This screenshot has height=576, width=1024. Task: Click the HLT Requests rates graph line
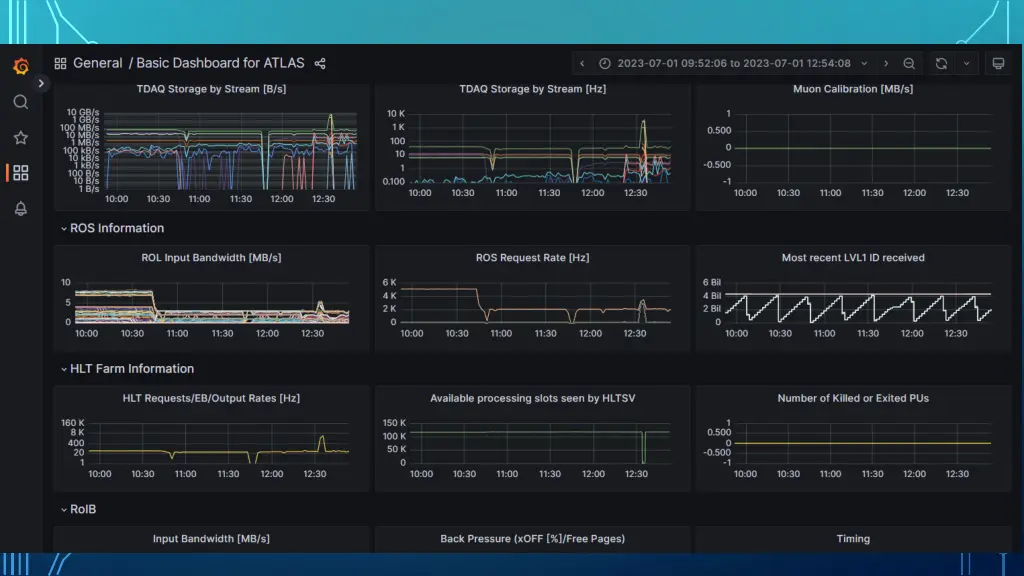click(219, 451)
